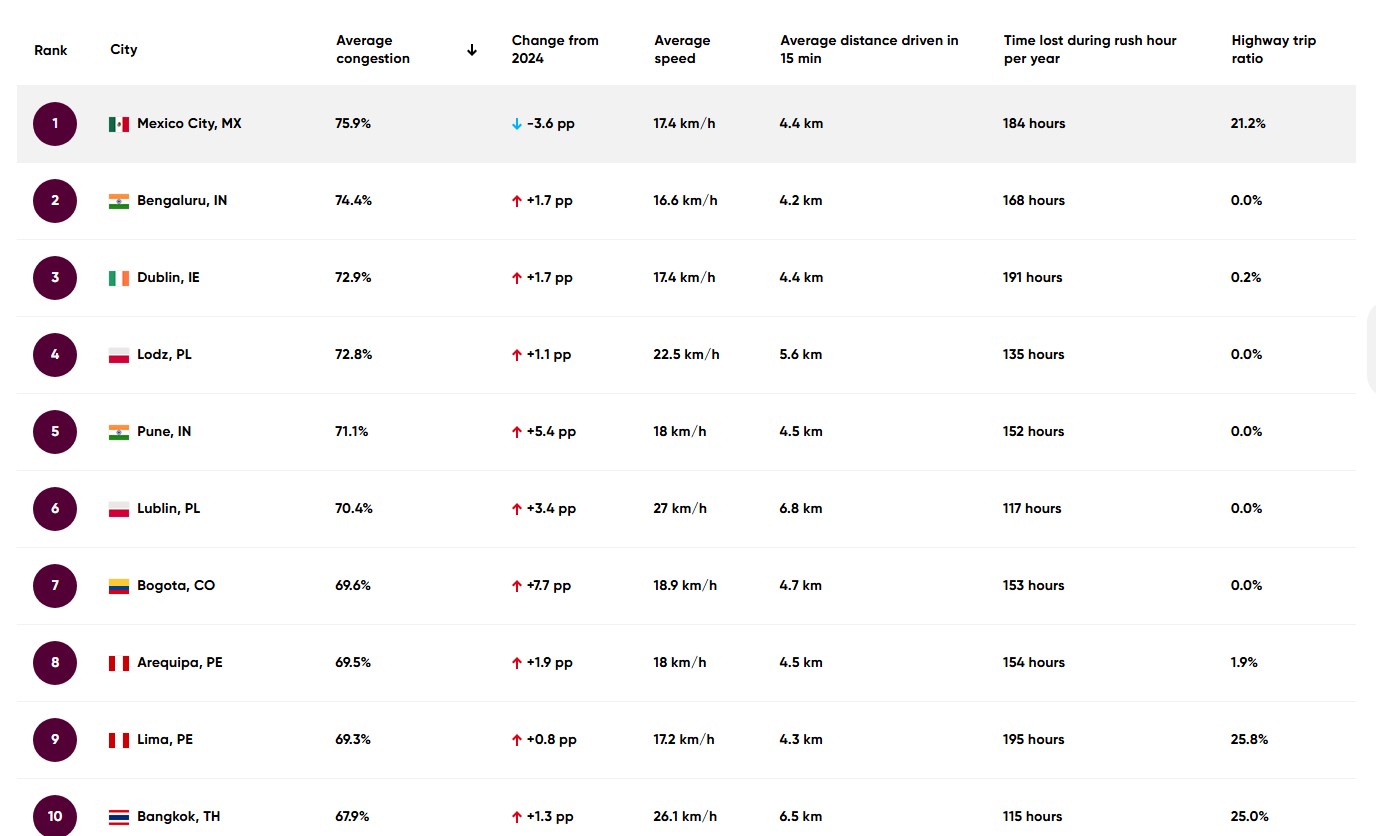Click the rank 1 circle badge
This screenshot has height=836, width=1376.
click(55, 124)
